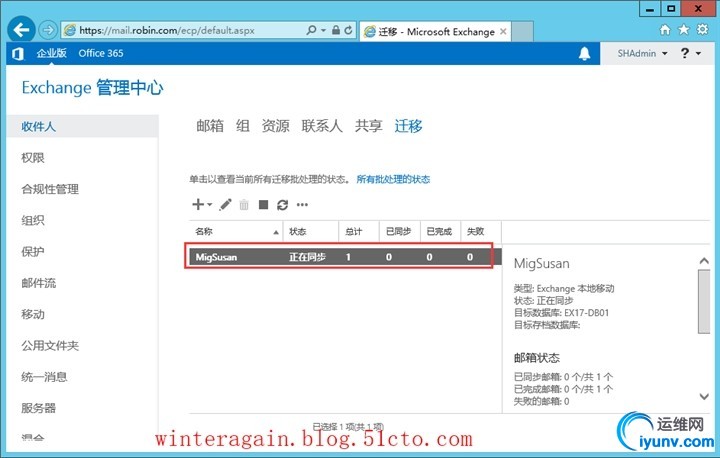Click the MigSusan title in details pane
This screenshot has height=458, width=720.
[x=541, y=264]
